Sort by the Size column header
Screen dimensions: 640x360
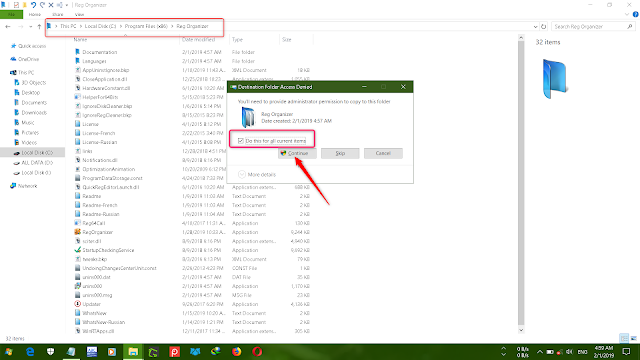coord(287,40)
